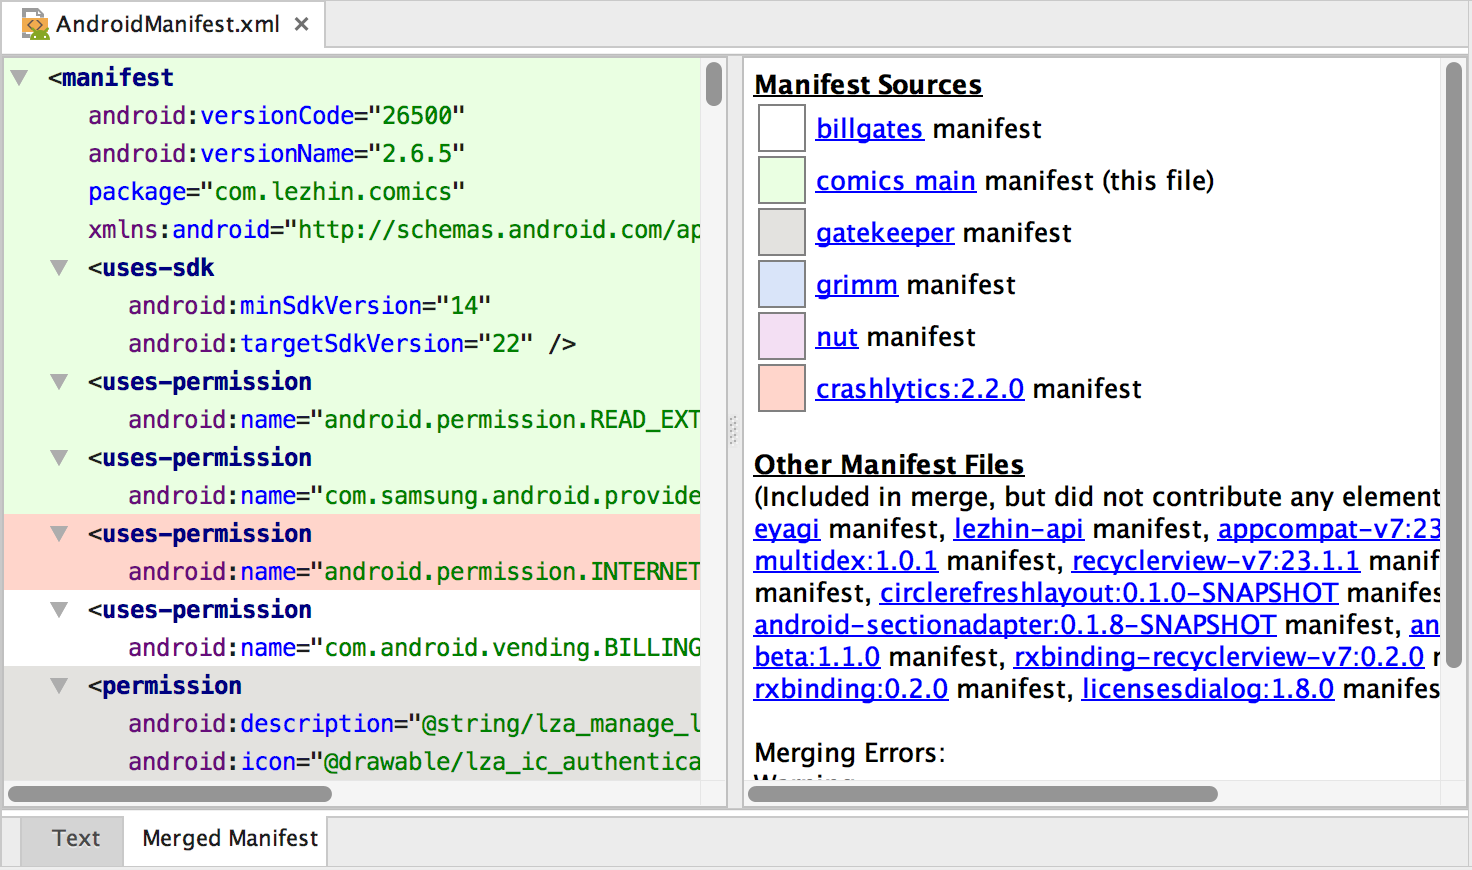
Task: Click the Other Manifest Files heading
Action: [x=889, y=465]
